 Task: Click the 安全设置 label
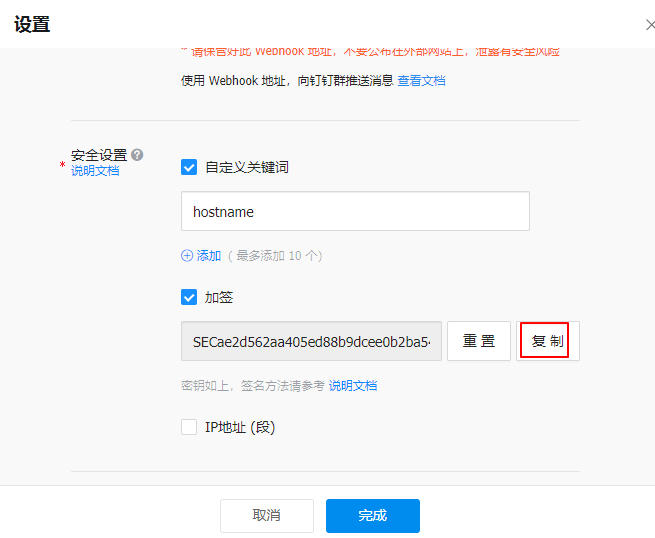pyautogui.click(x=99, y=155)
